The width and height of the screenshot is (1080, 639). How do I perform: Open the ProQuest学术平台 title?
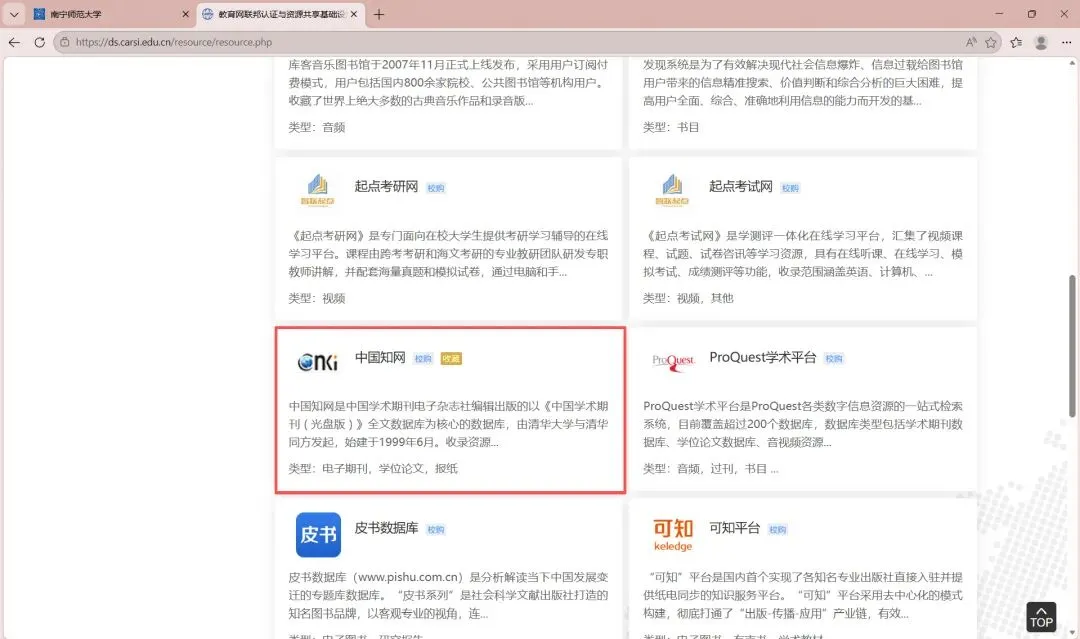click(762, 357)
